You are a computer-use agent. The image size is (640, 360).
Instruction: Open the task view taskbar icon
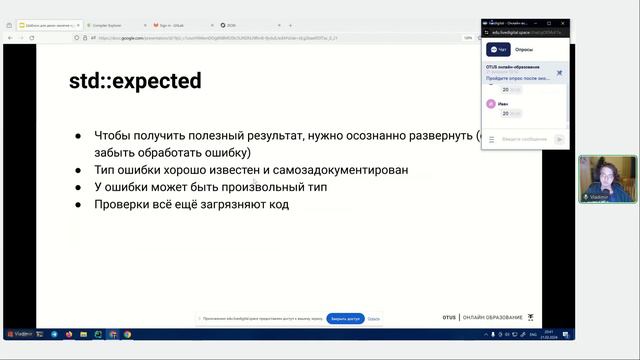point(40,334)
